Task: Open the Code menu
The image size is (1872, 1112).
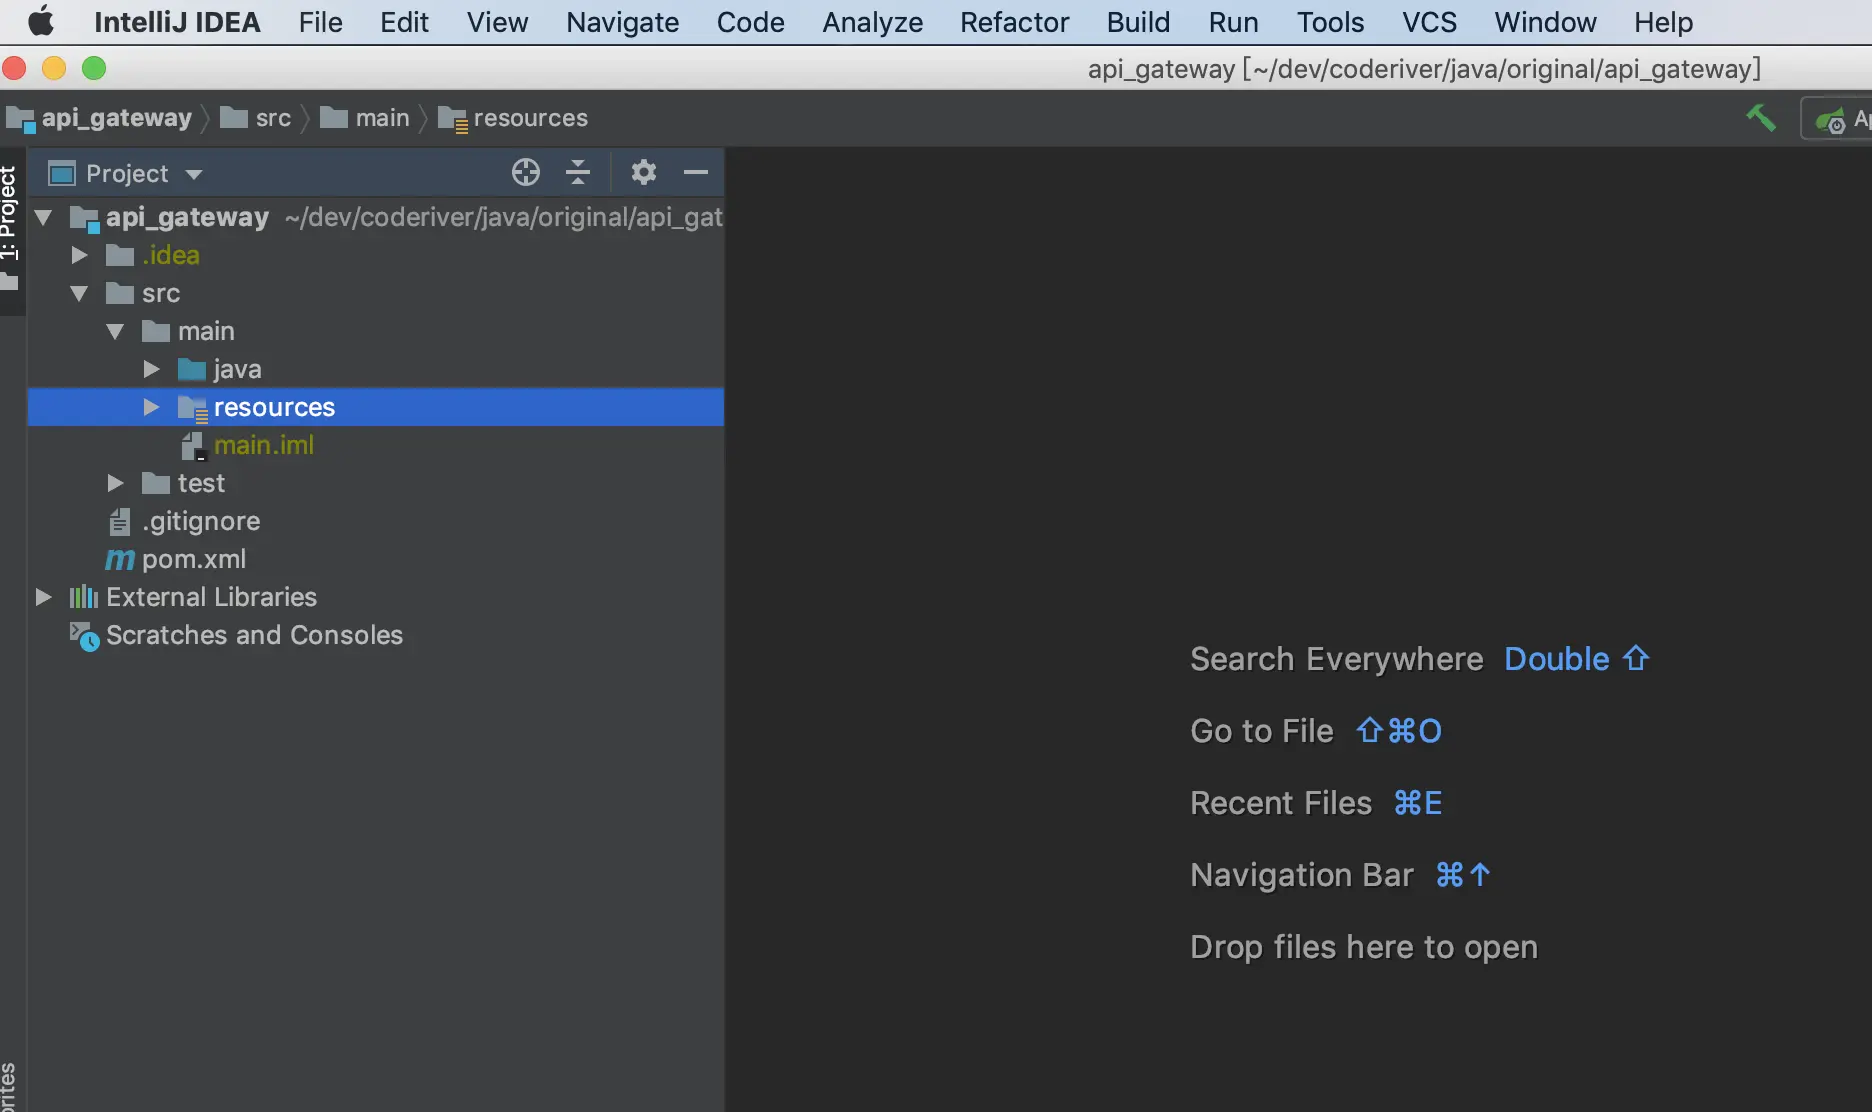Action: click(x=750, y=21)
